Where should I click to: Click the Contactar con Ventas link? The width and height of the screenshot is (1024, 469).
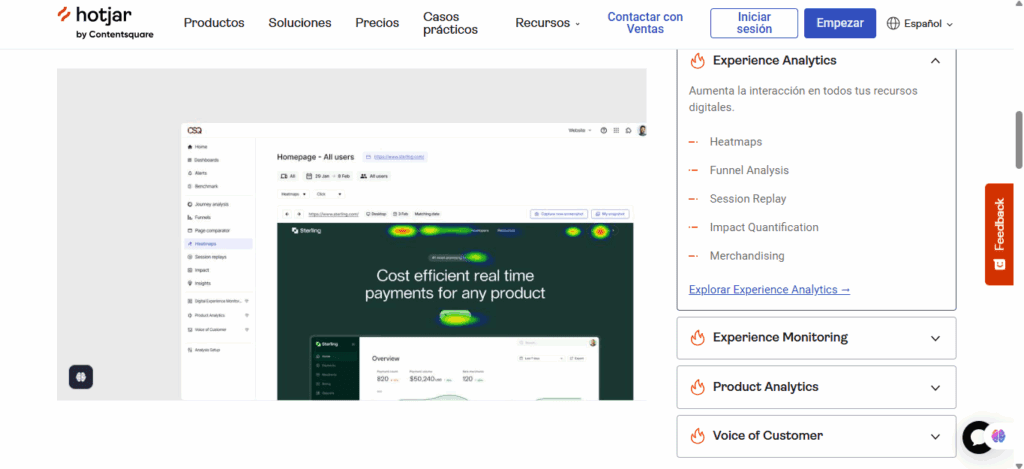coord(645,23)
